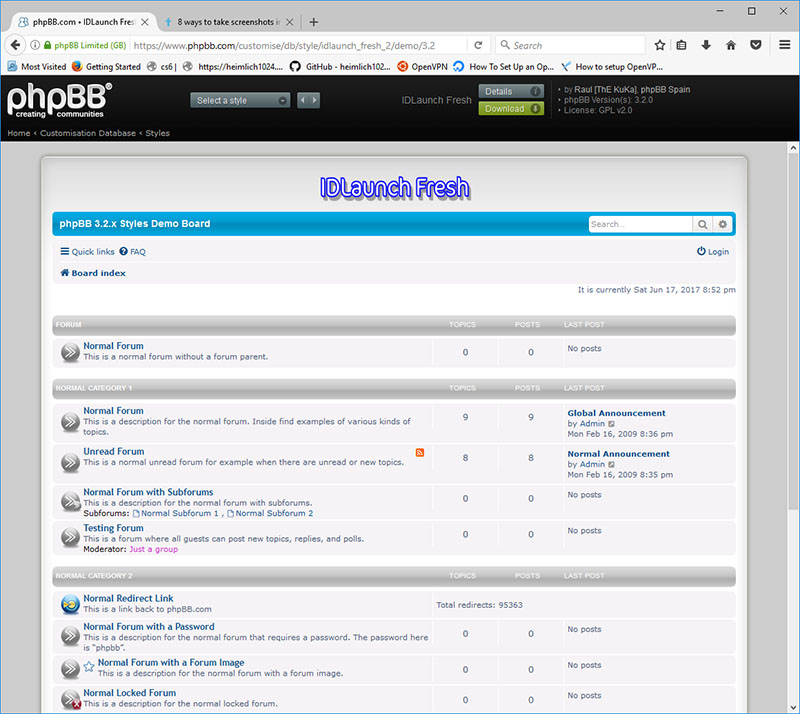Expand the Quick links menu

(87, 252)
